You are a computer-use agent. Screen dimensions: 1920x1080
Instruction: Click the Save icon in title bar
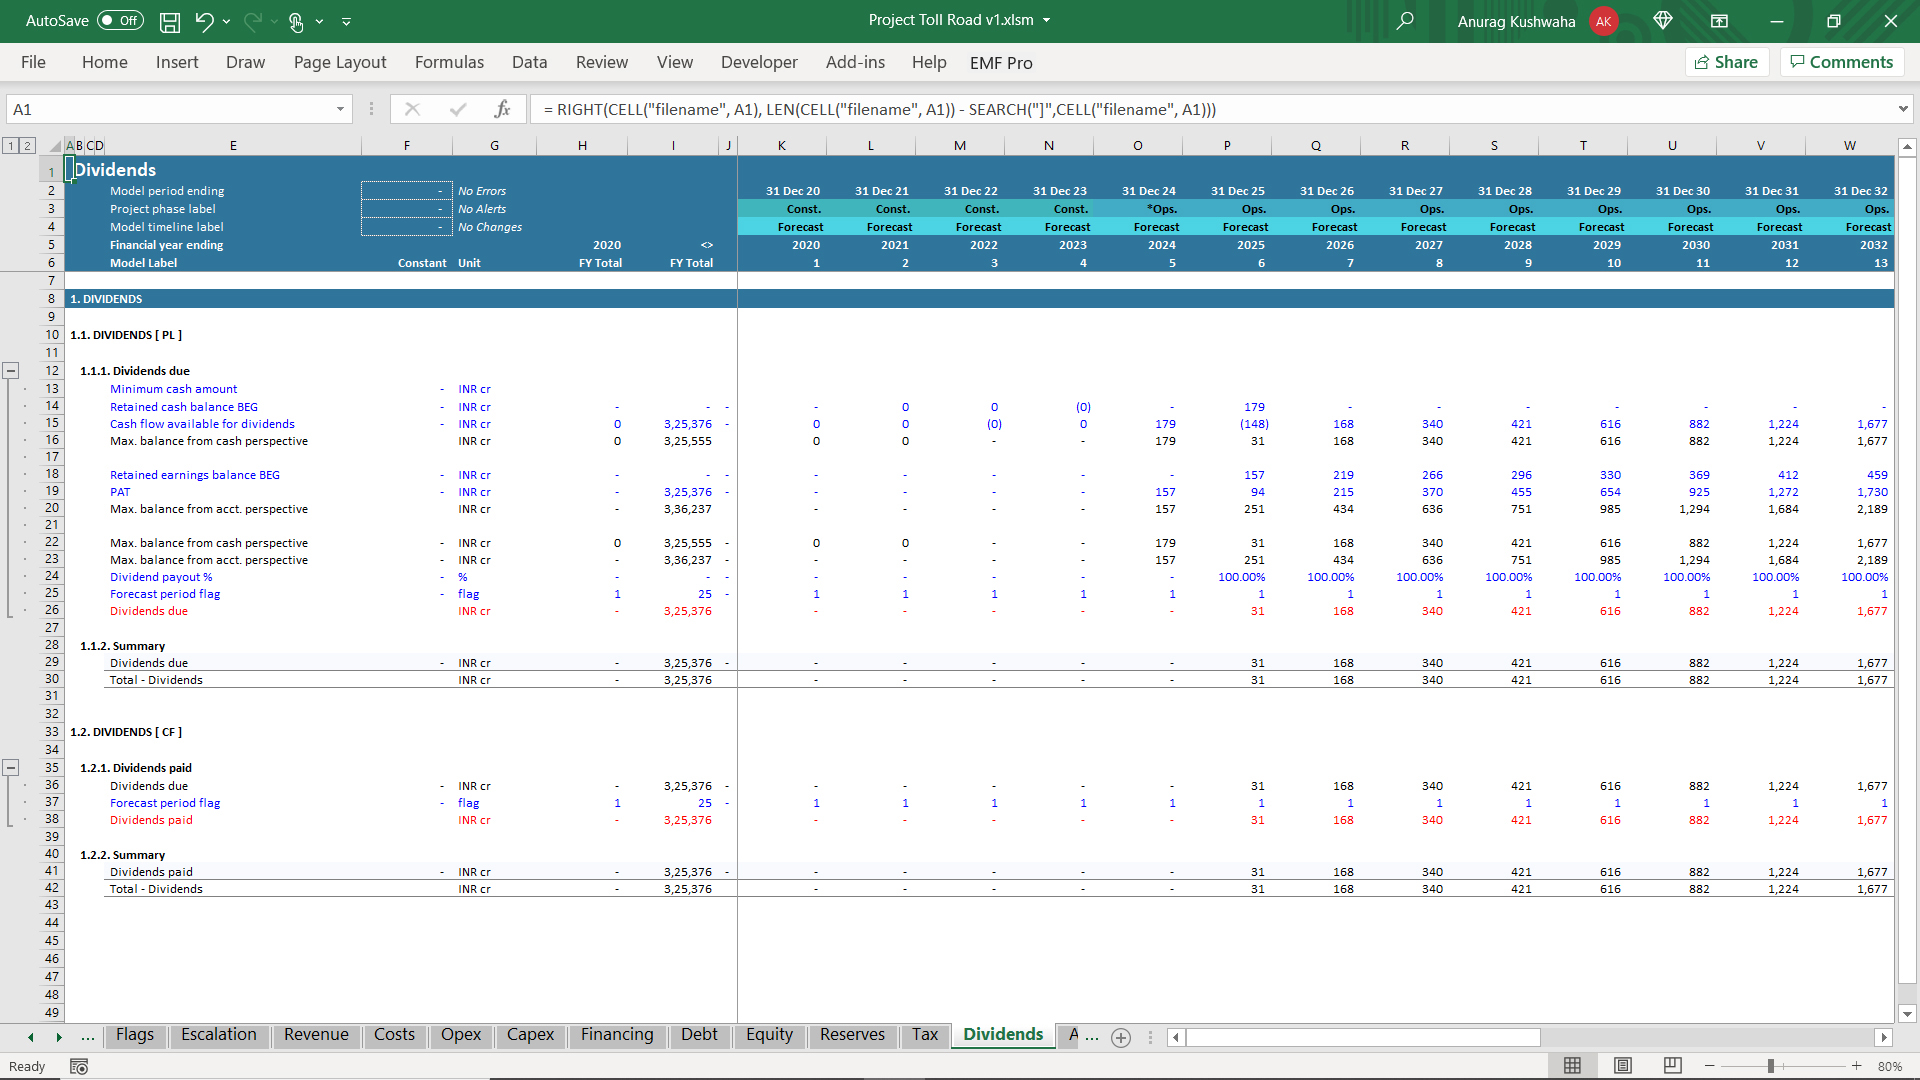[x=170, y=21]
